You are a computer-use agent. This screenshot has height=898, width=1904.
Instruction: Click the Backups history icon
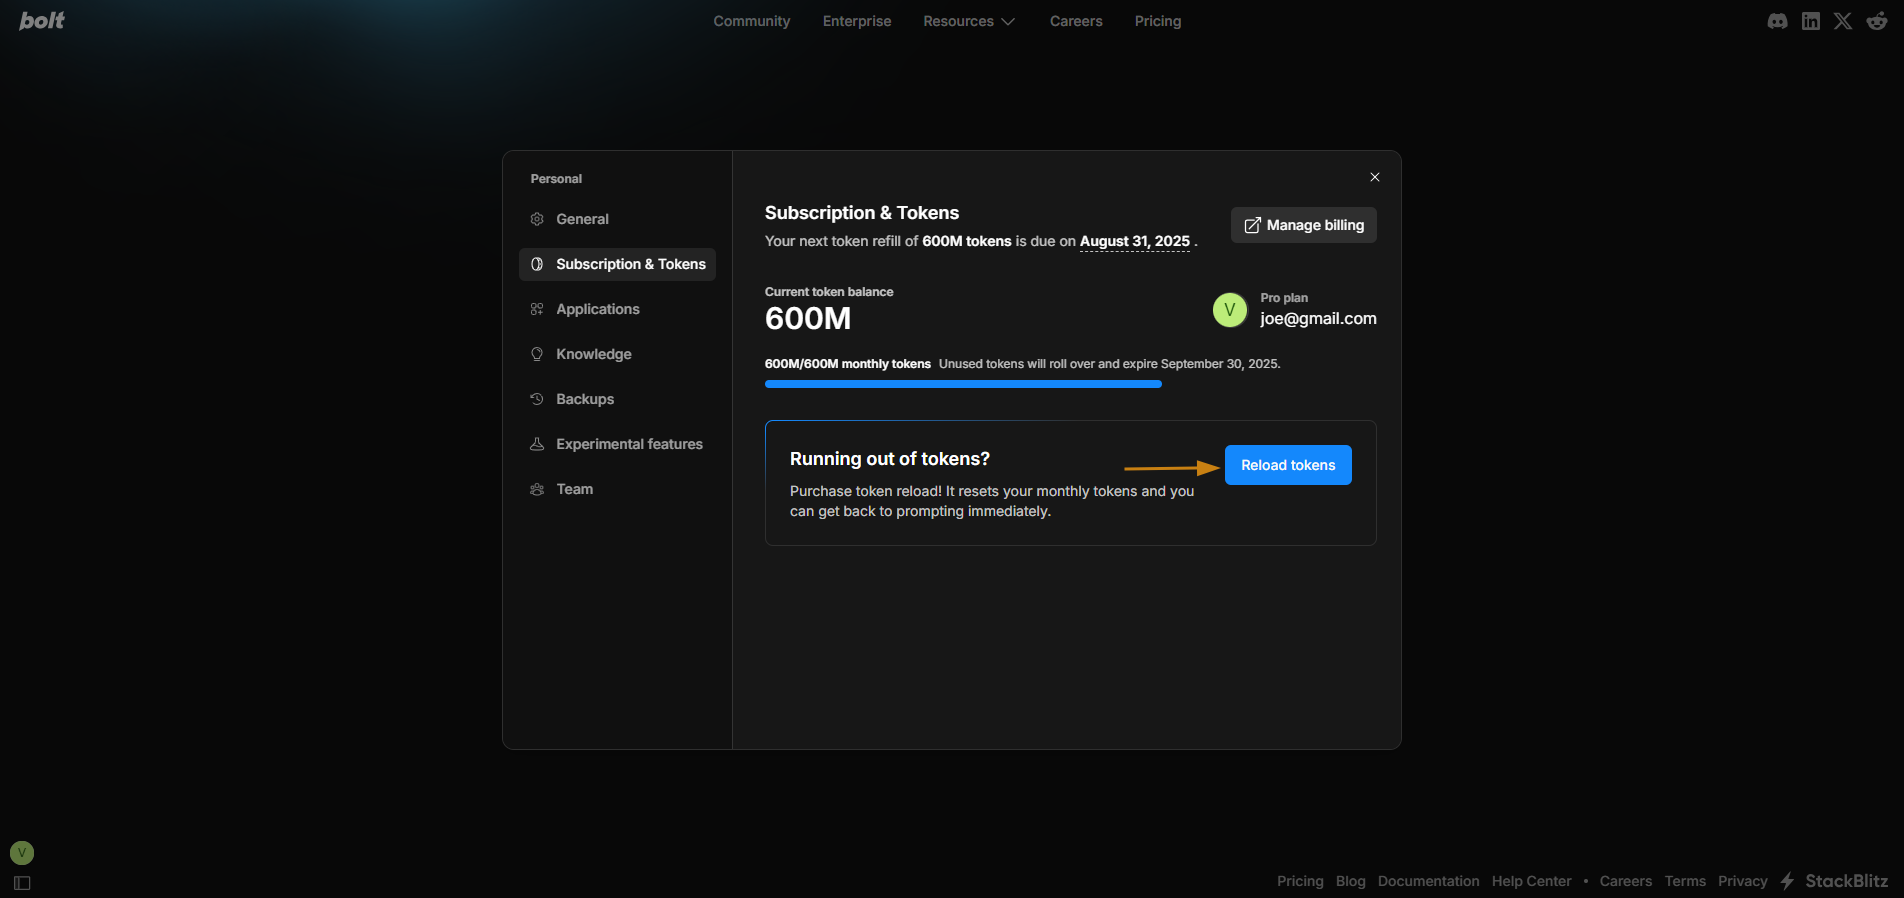[537, 399]
